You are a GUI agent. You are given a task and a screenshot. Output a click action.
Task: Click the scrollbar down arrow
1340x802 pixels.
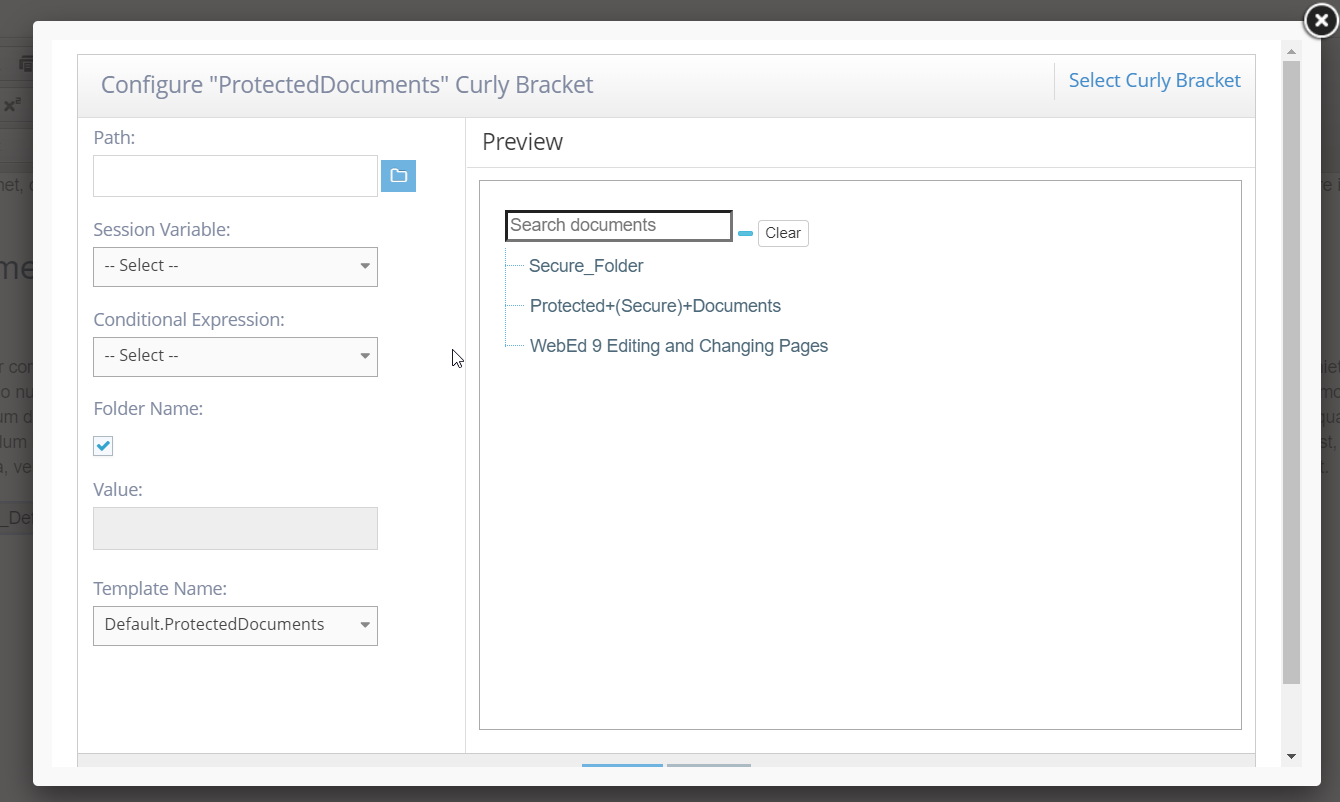[1291, 757]
